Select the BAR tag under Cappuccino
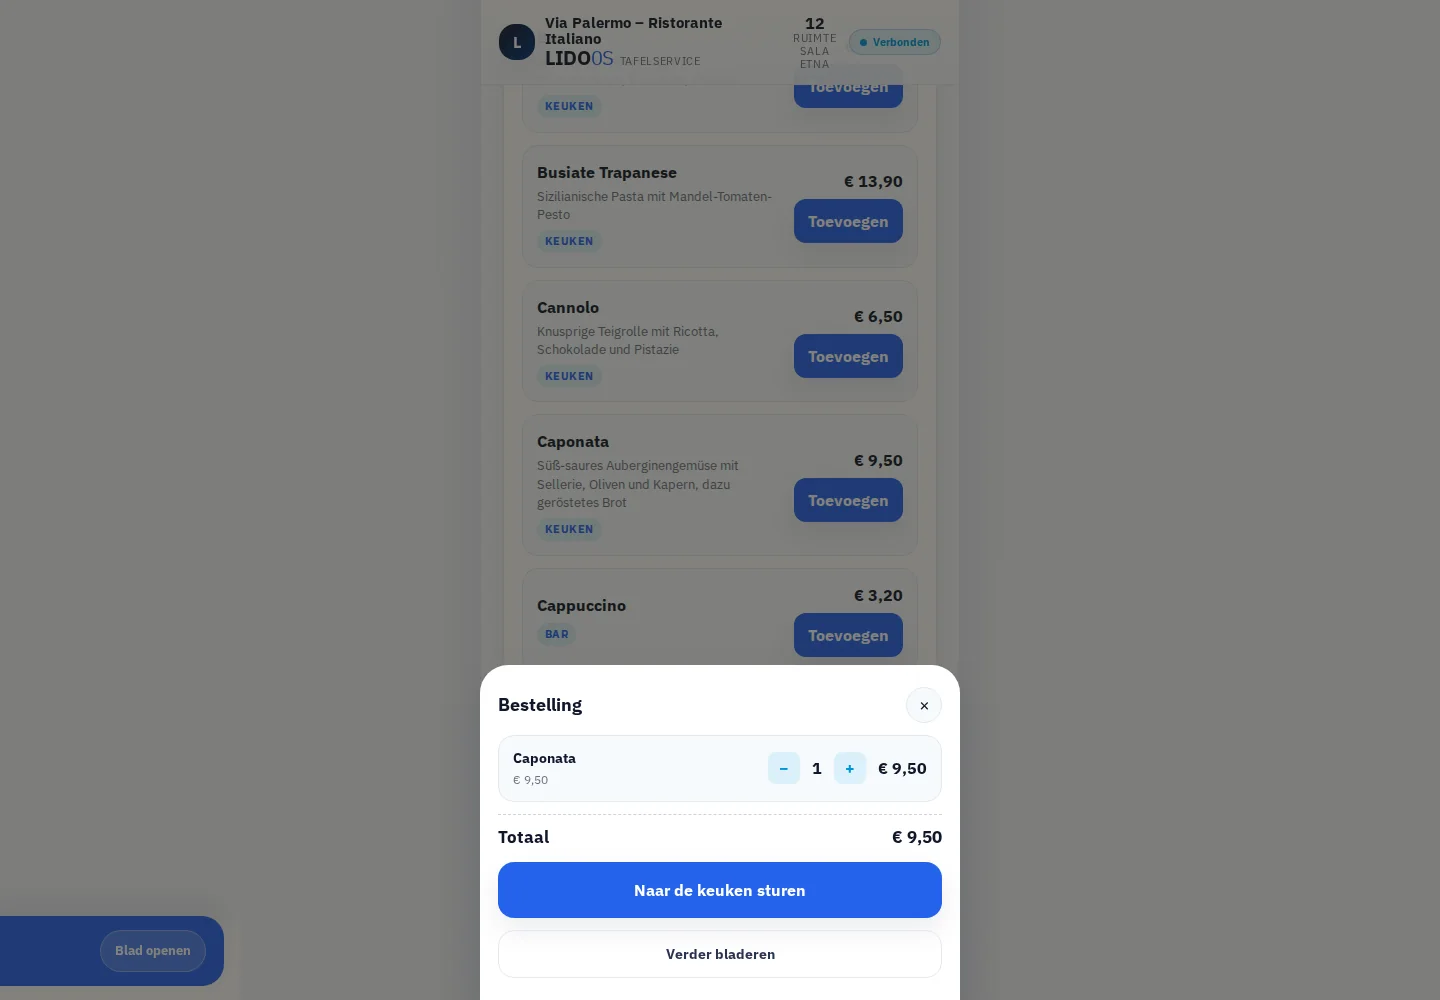Screen dimensions: 1440x1000 557,634
